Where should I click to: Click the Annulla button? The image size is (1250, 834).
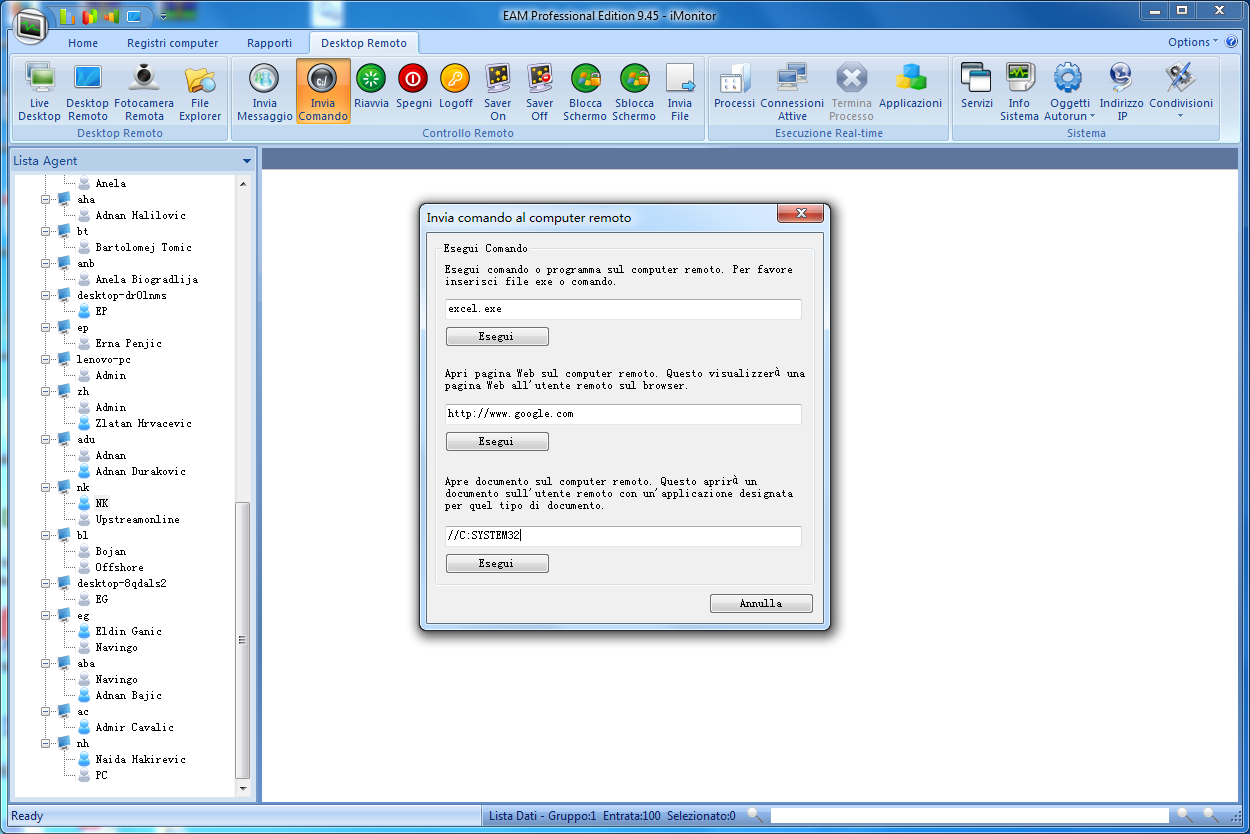(x=760, y=604)
